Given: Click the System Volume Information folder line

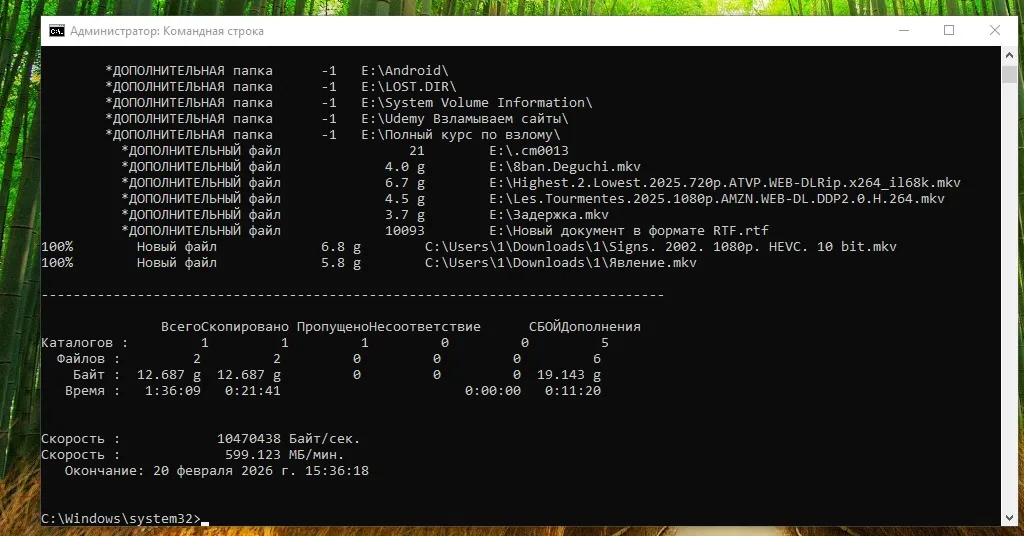Looking at the screenshot, I should (x=349, y=102).
